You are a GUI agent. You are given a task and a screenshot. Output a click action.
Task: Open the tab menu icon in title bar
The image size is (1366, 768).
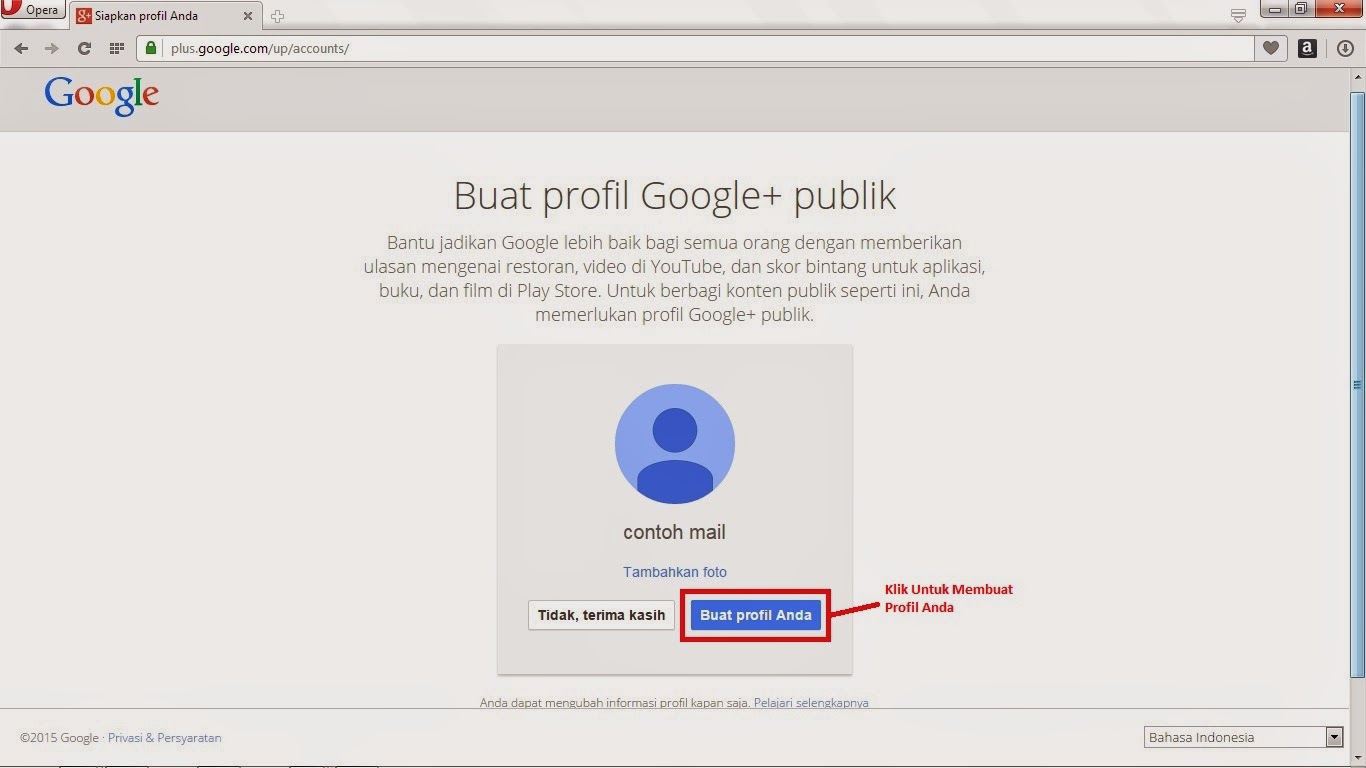(1238, 15)
